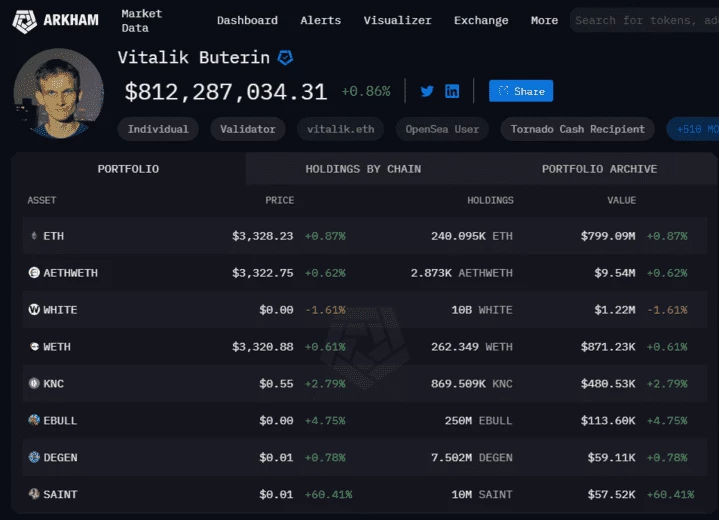Click the $1.22M WHITE value
The width and height of the screenshot is (719, 520).
(x=615, y=310)
